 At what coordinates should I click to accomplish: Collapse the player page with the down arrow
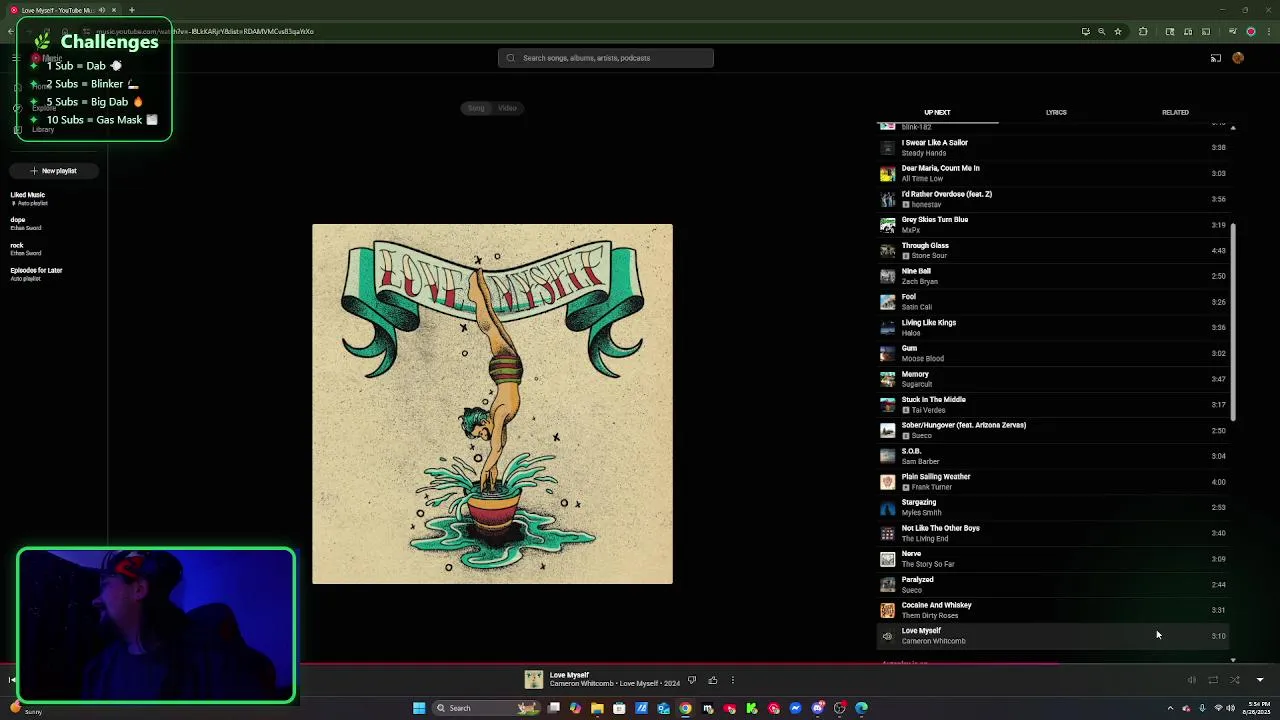click(1259, 680)
